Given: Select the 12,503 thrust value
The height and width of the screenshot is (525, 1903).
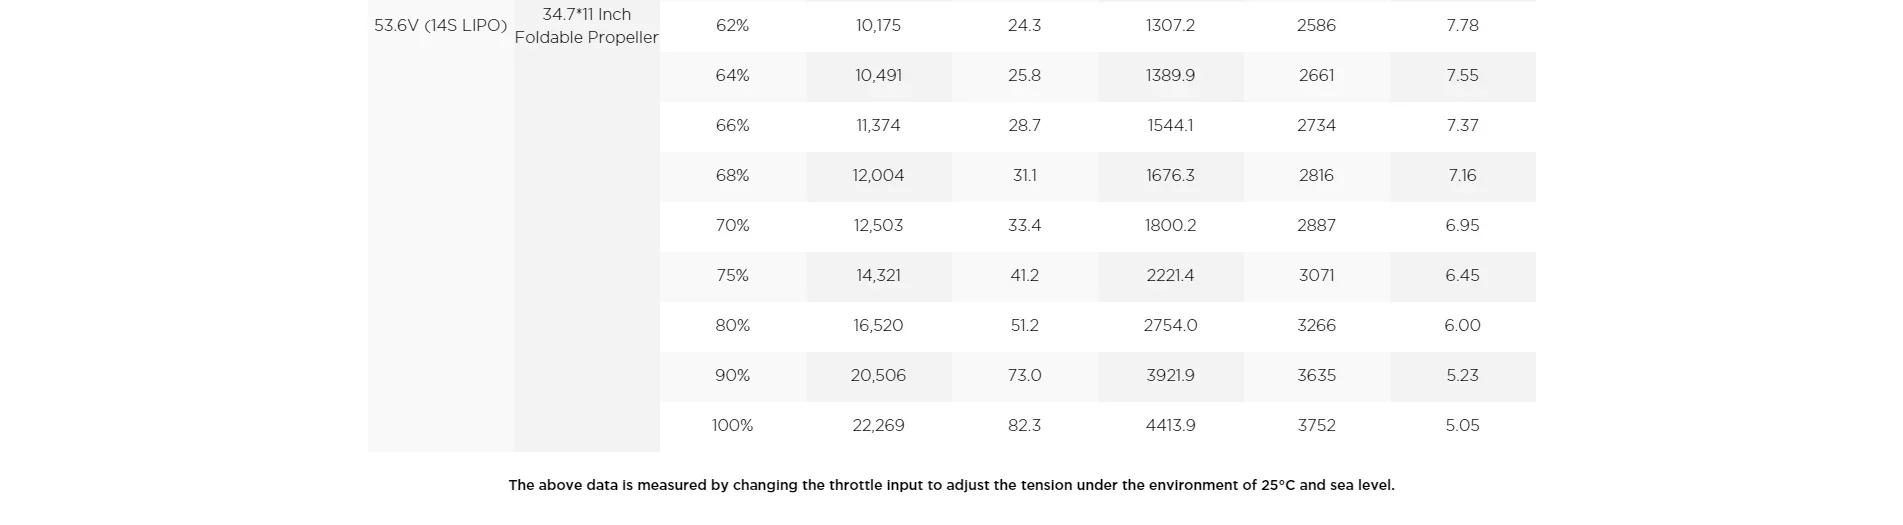Looking at the screenshot, I should [879, 226].
